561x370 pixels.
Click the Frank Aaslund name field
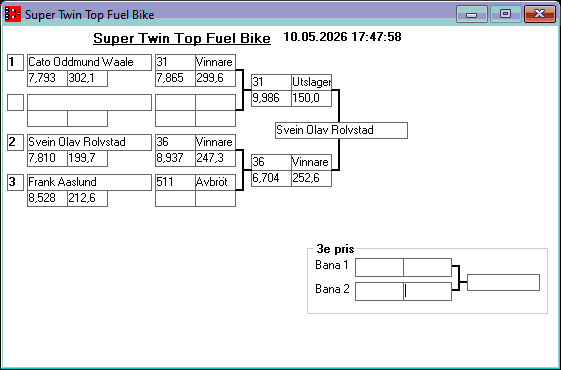click(x=89, y=182)
